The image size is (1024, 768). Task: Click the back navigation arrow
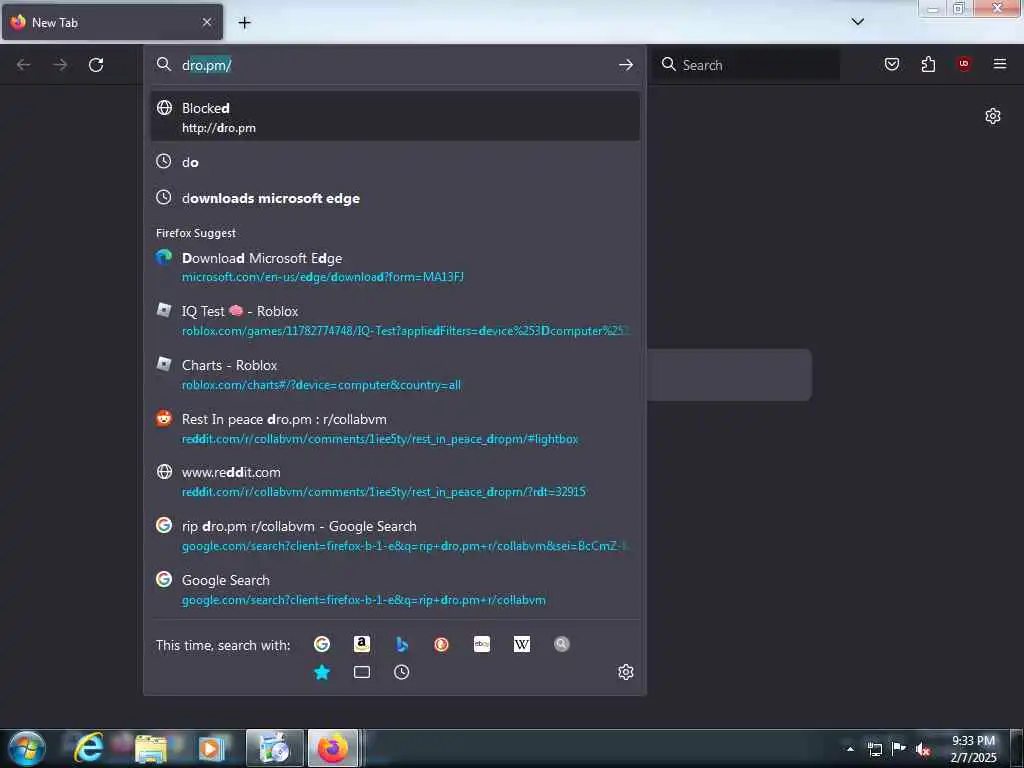click(24, 65)
